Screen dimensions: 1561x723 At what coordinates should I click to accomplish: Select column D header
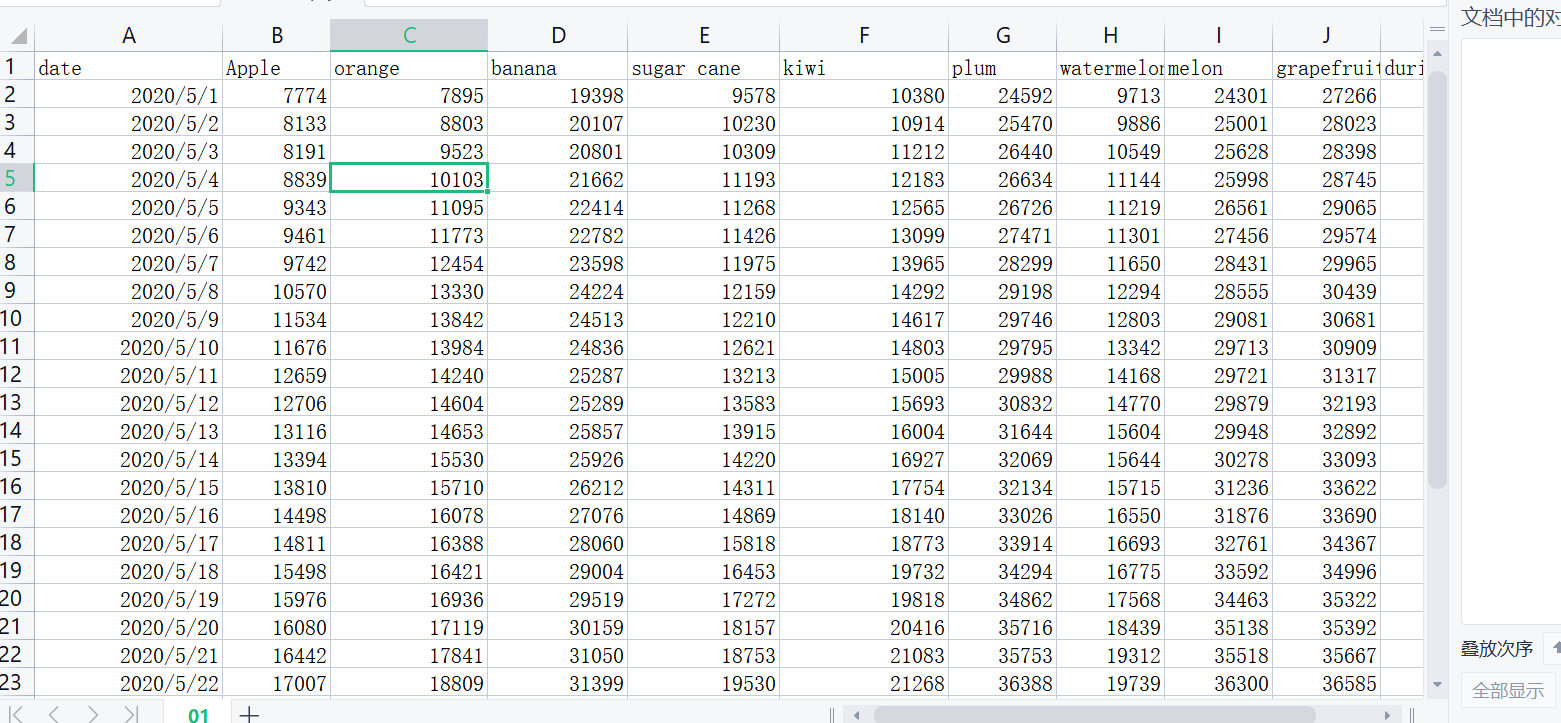(x=558, y=36)
